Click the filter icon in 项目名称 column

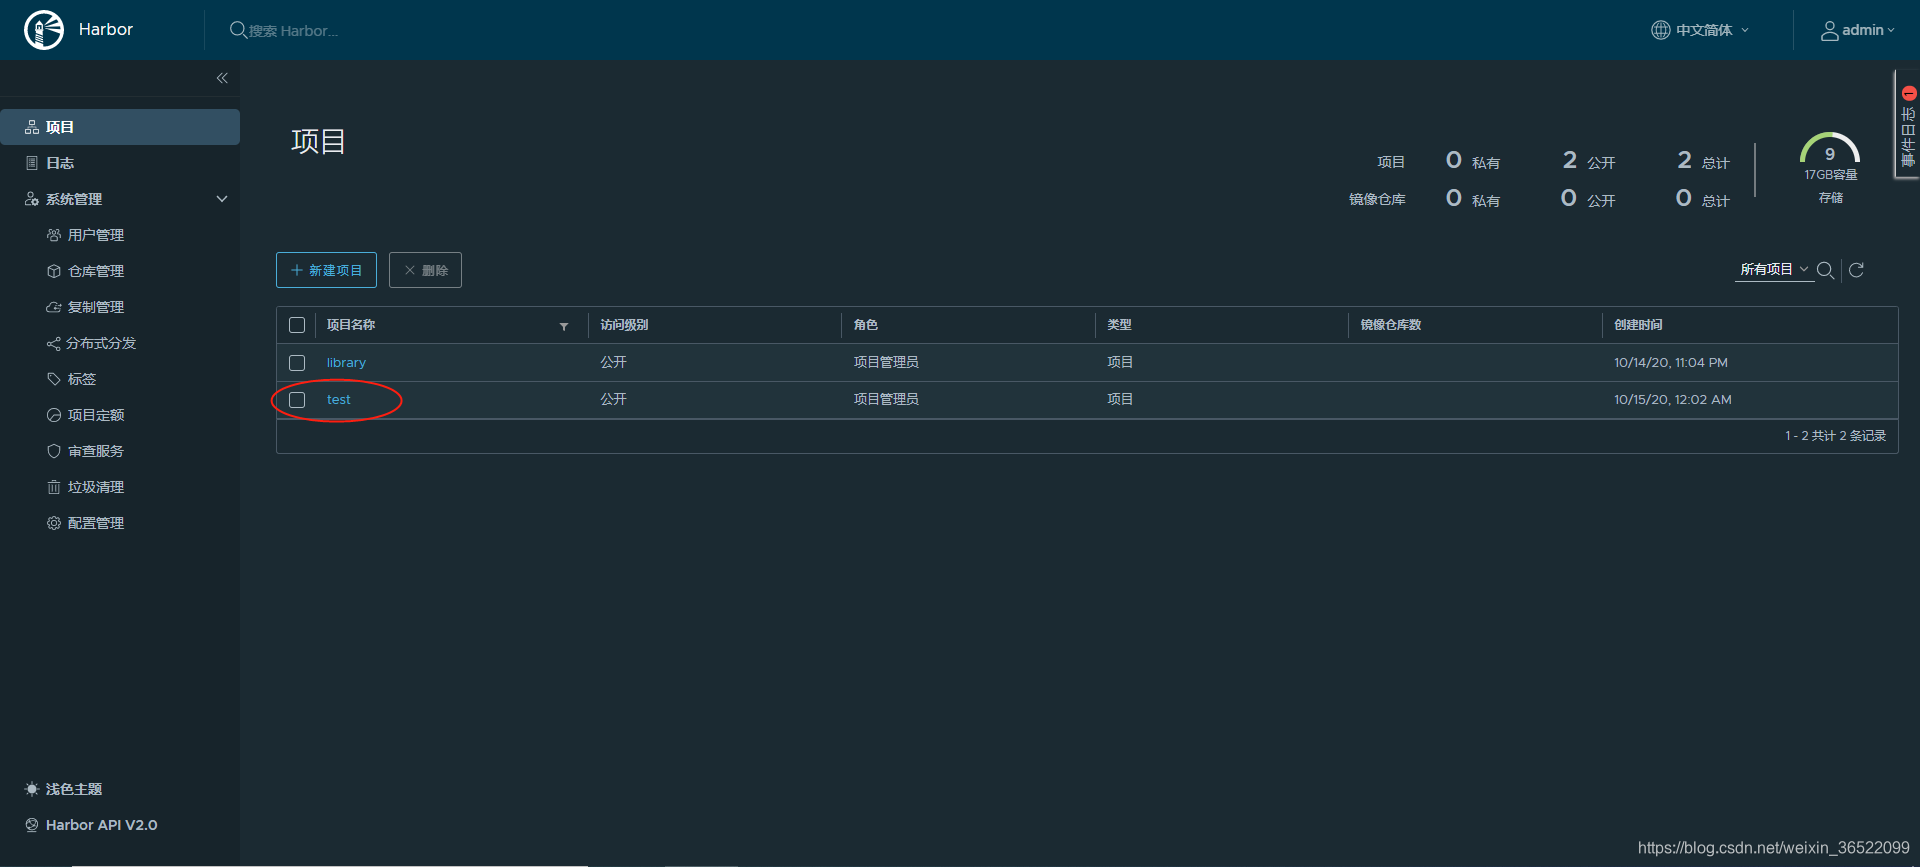tap(564, 326)
